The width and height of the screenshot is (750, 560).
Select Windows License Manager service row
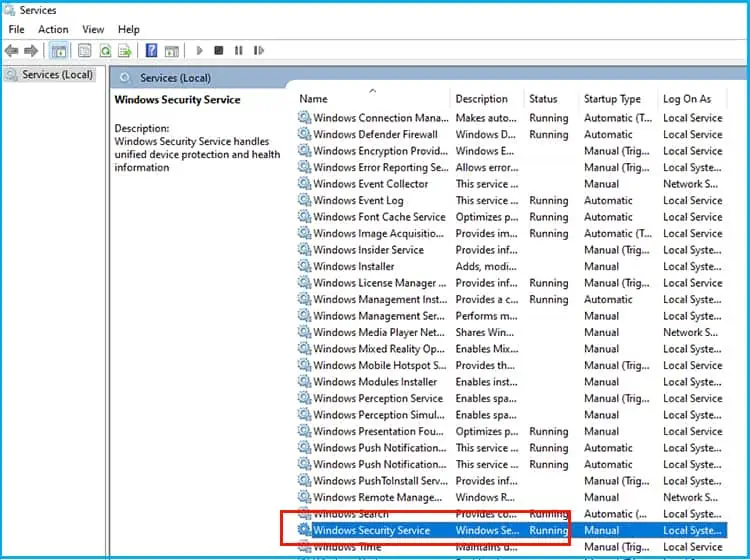[512, 283]
